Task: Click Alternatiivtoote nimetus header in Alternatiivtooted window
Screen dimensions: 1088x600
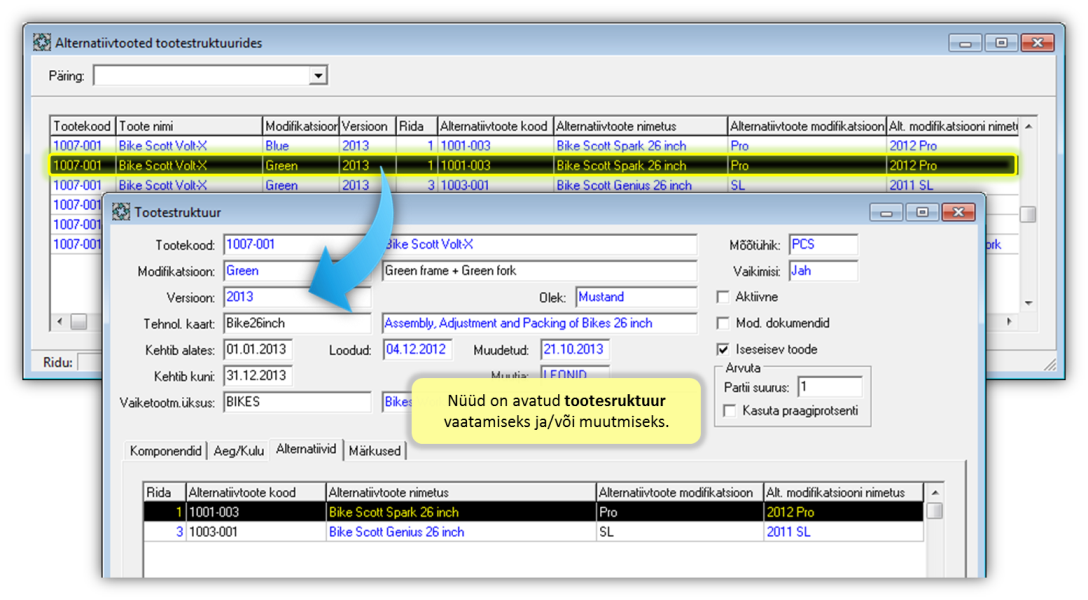Action: coord(640,126)
